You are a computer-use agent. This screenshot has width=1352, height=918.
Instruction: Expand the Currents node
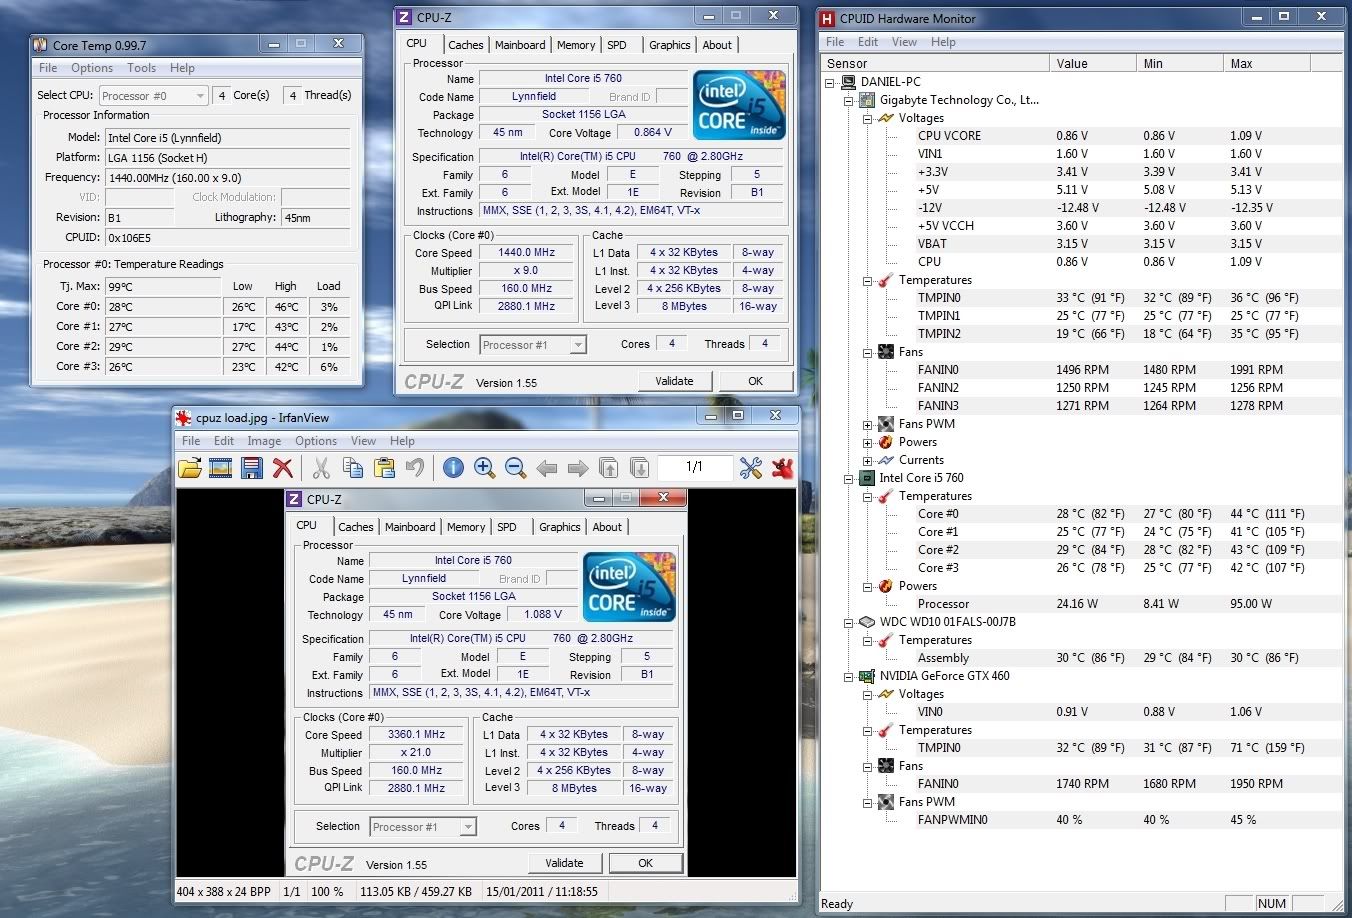click(x=868, y=460)
